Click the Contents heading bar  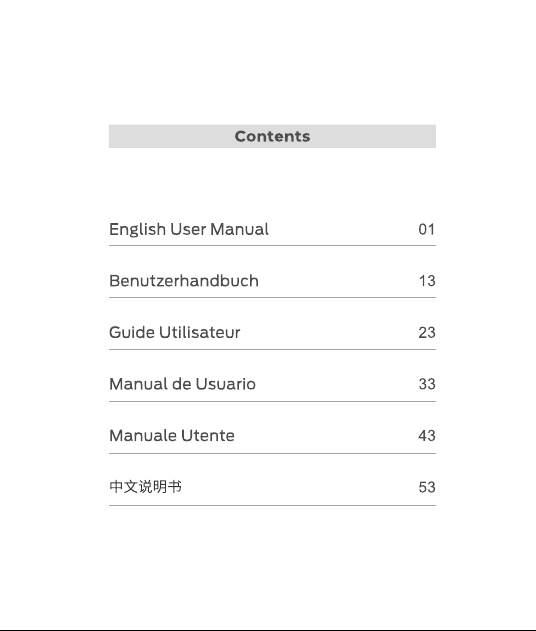272,136
